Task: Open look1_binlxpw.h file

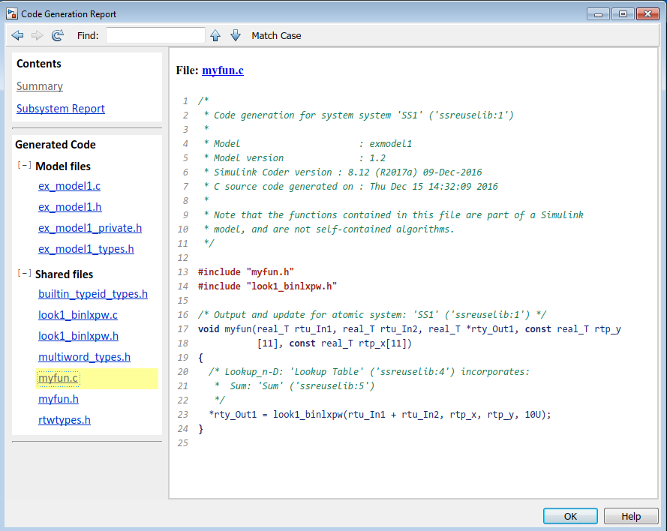Action: pyautogui.click(x=78, y=336)
